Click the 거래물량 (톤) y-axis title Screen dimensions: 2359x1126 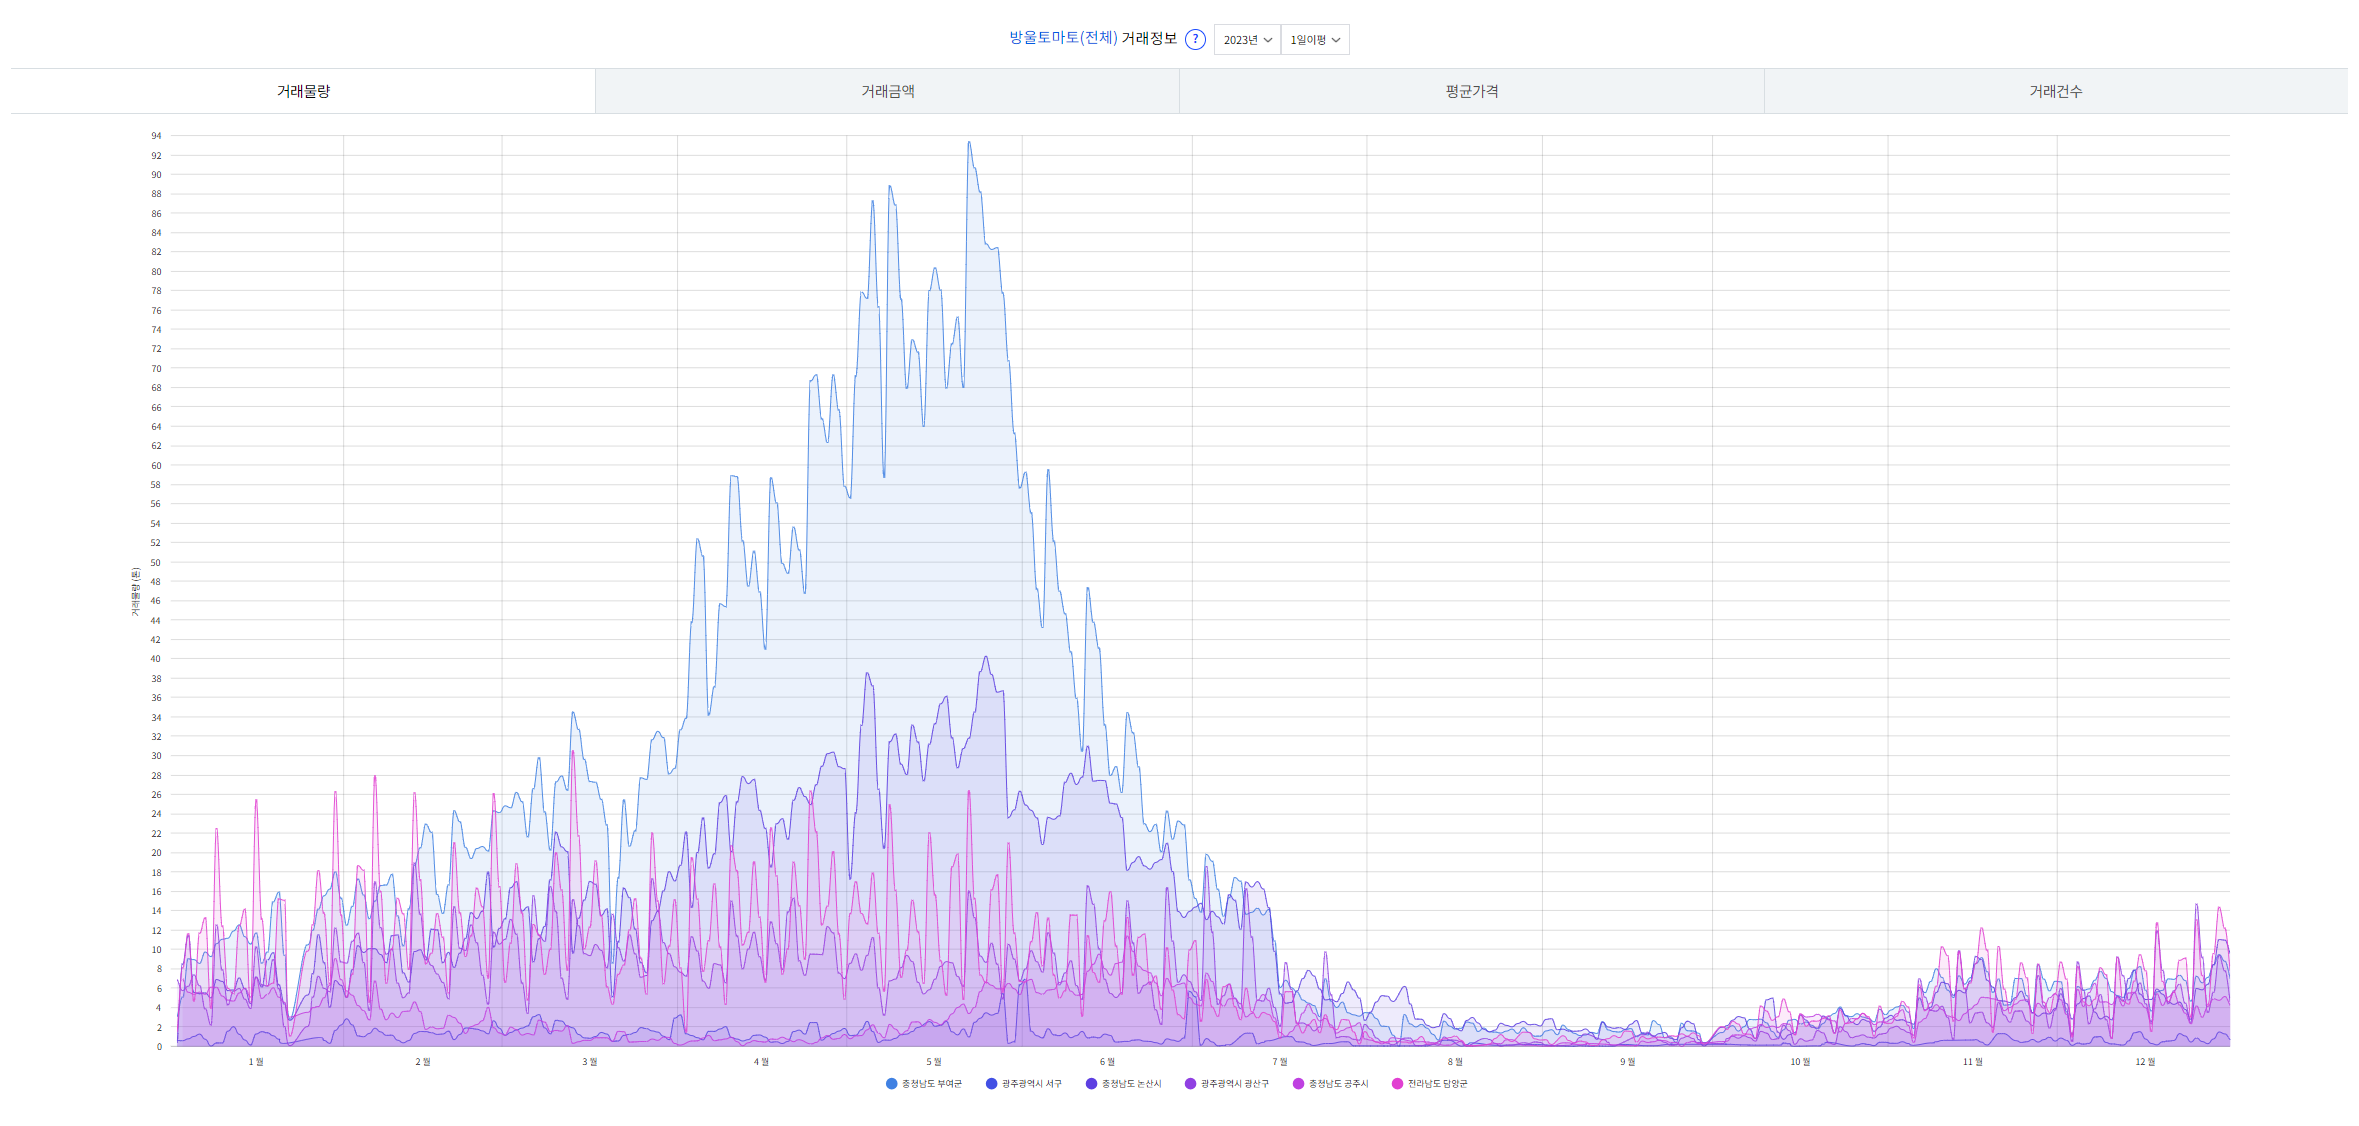point(135,592)
